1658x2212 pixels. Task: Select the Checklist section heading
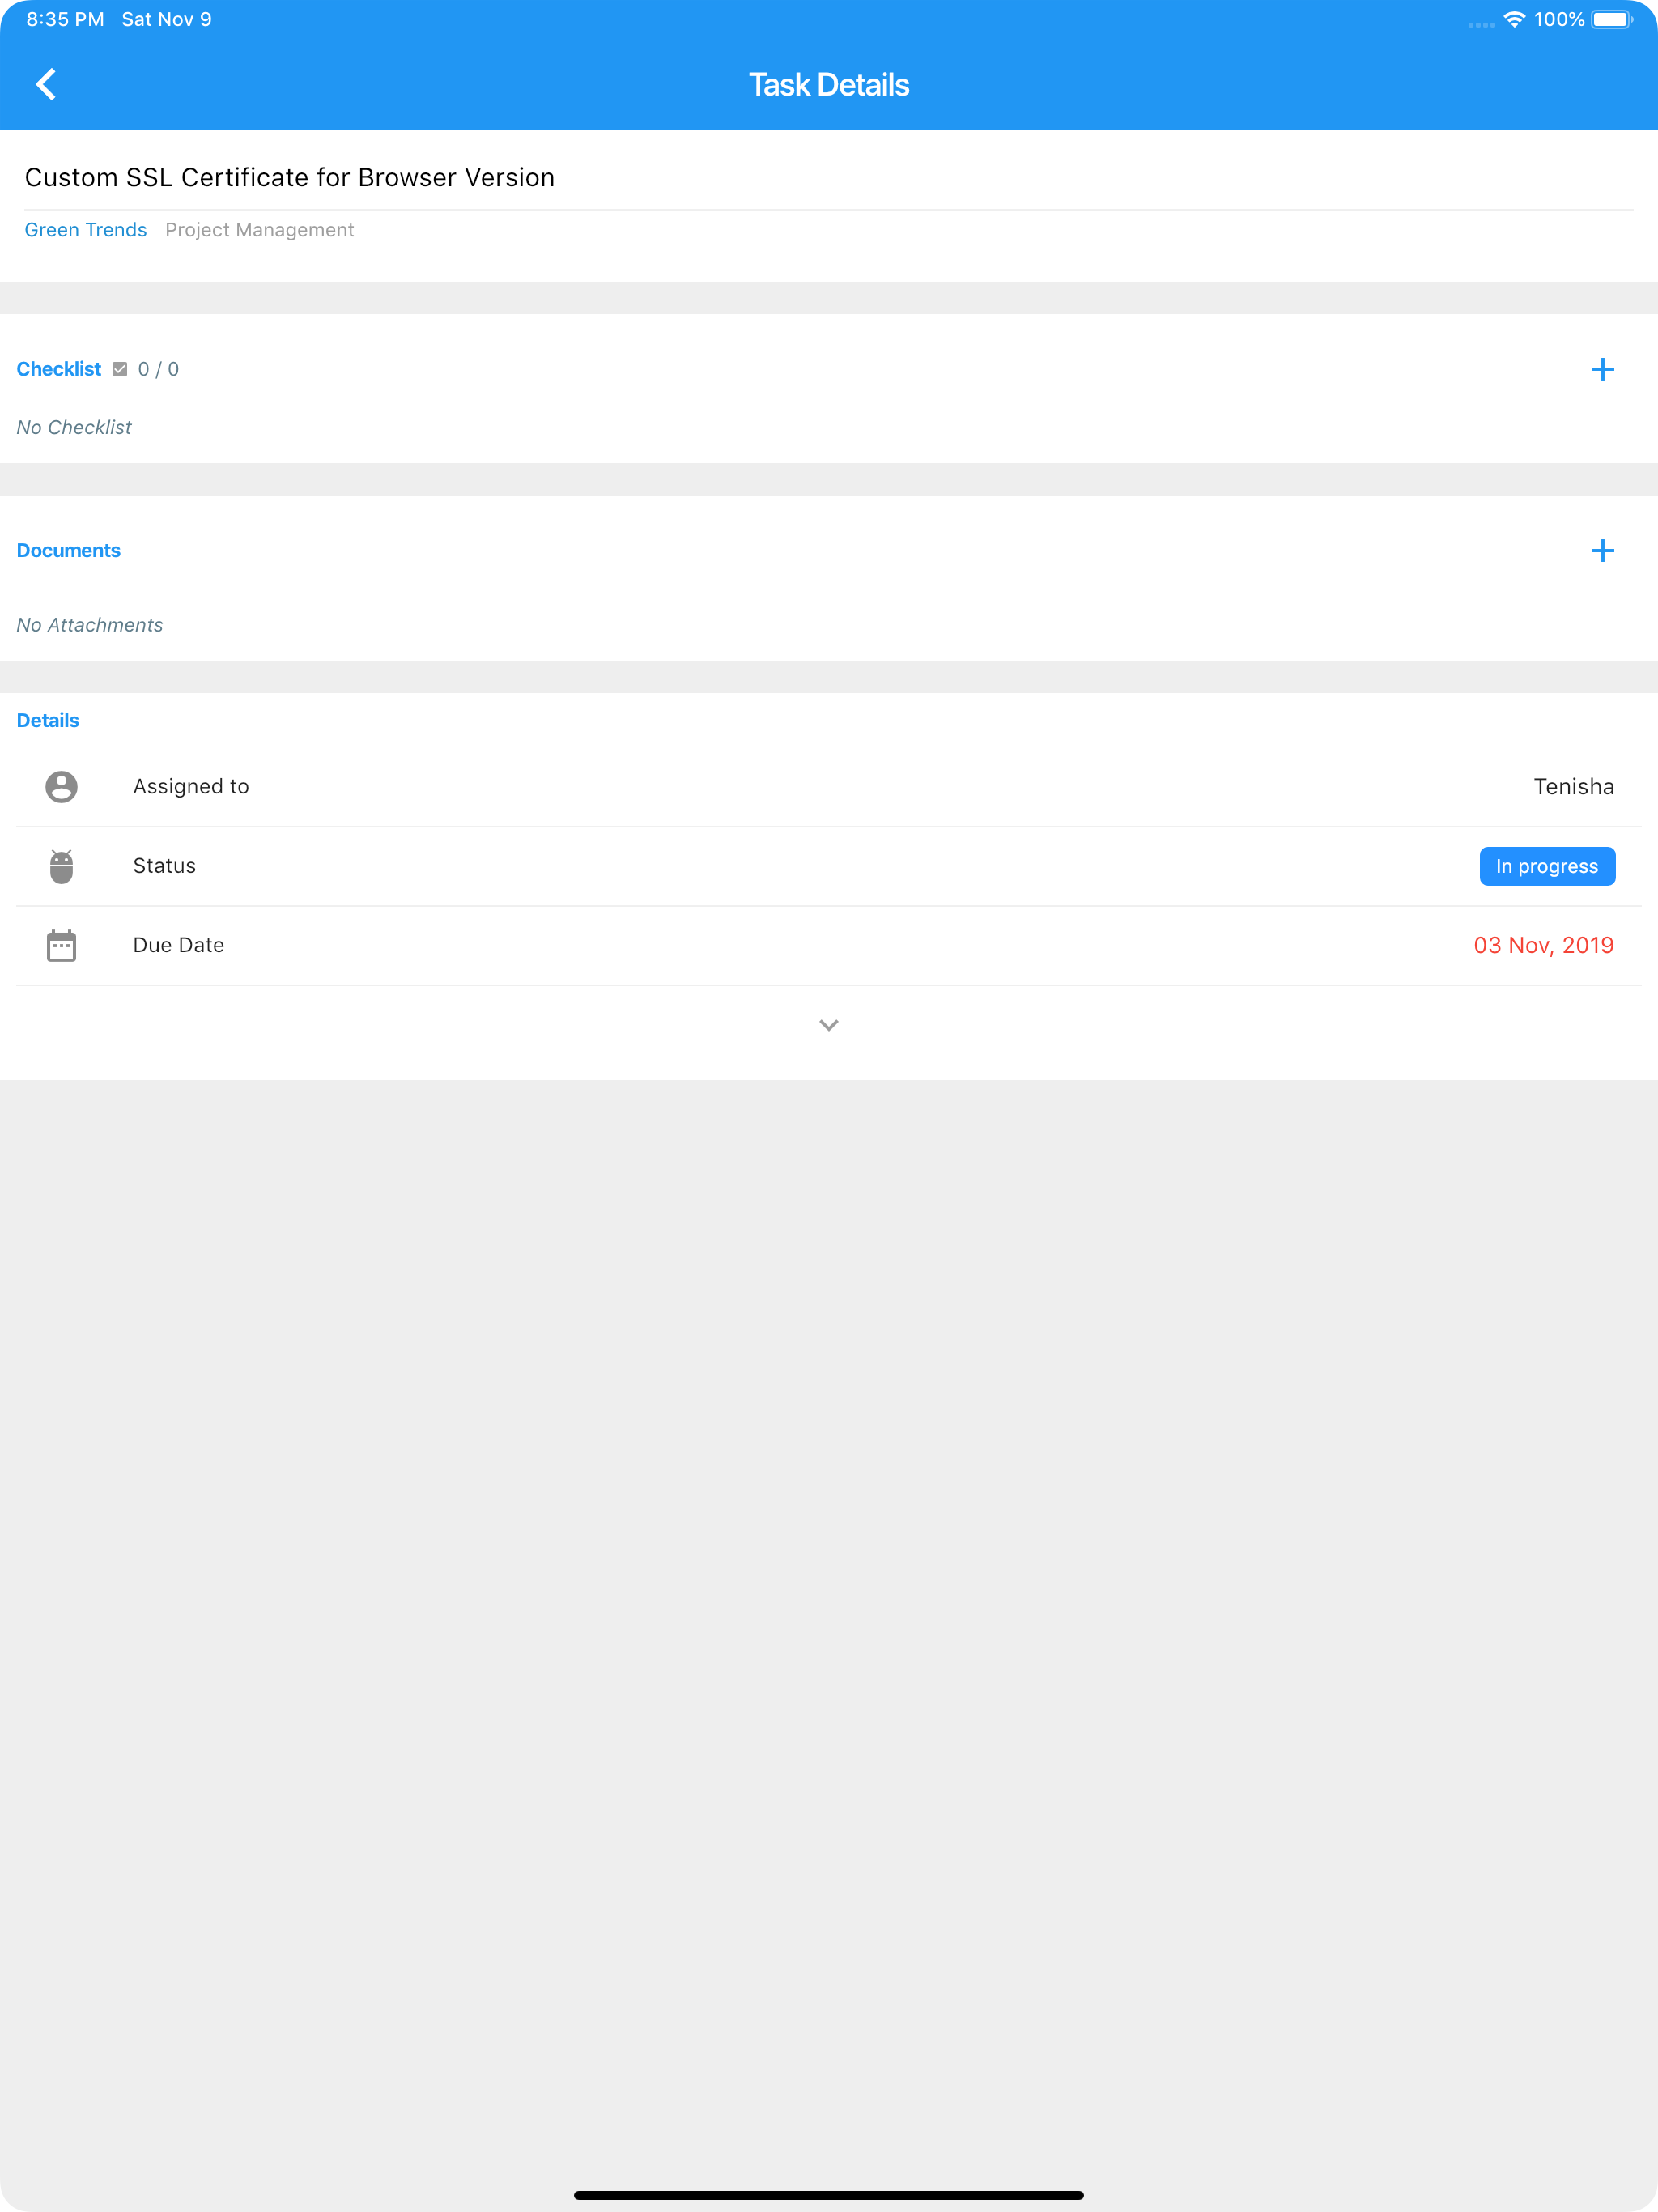tap(59, 369)
